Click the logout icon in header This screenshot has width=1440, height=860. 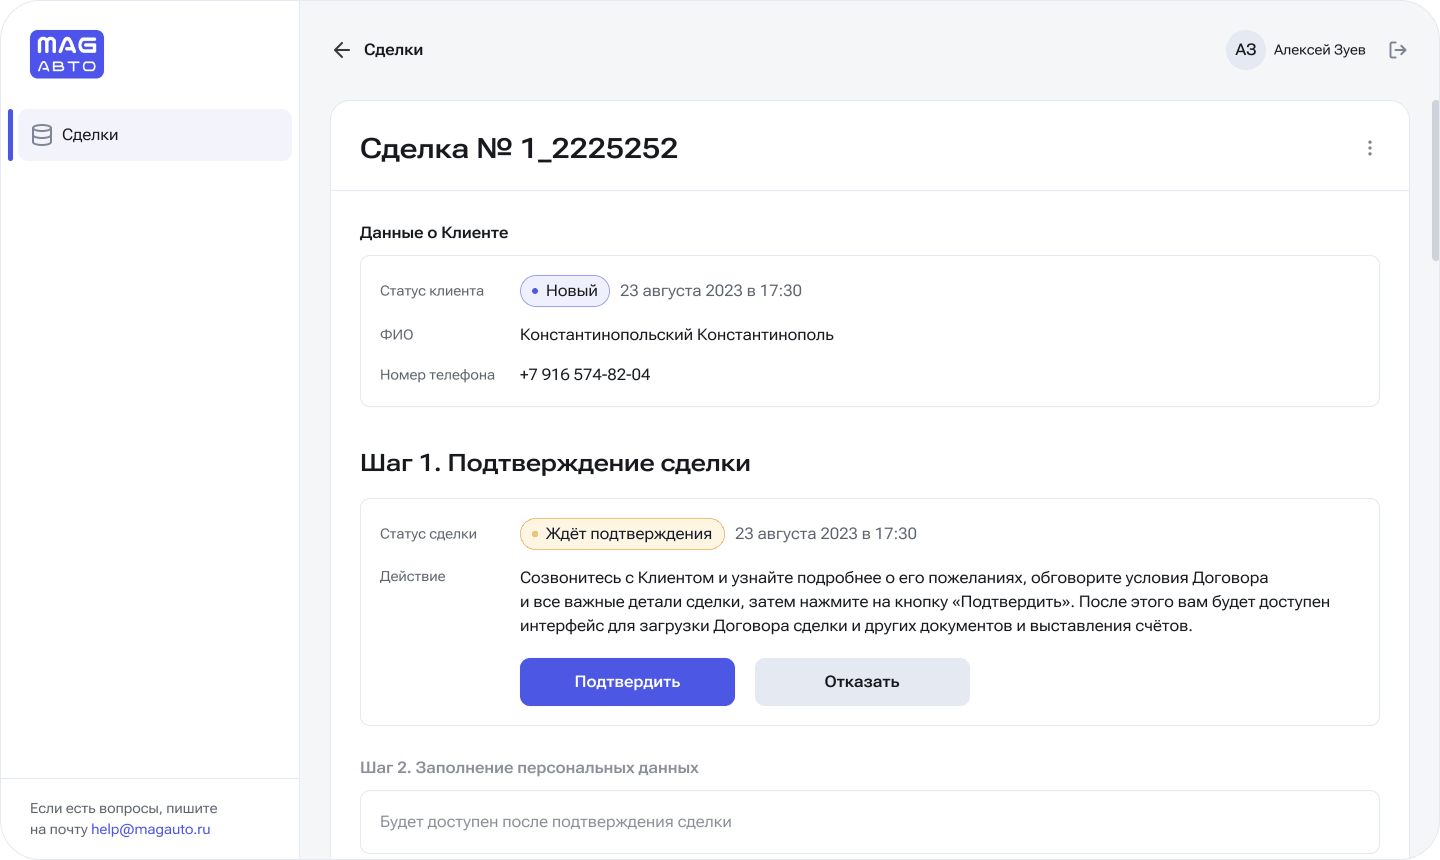click(x=1398, y=50)
